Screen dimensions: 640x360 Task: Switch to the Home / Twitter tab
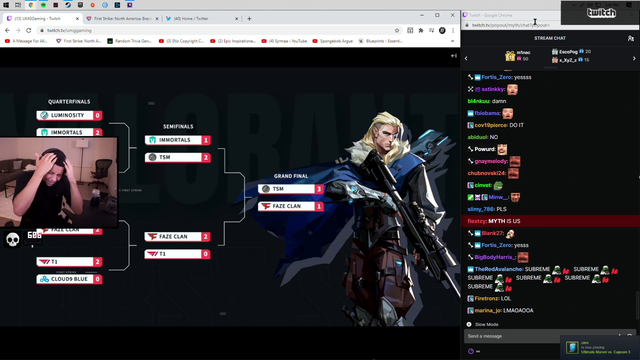coord(199,18)
